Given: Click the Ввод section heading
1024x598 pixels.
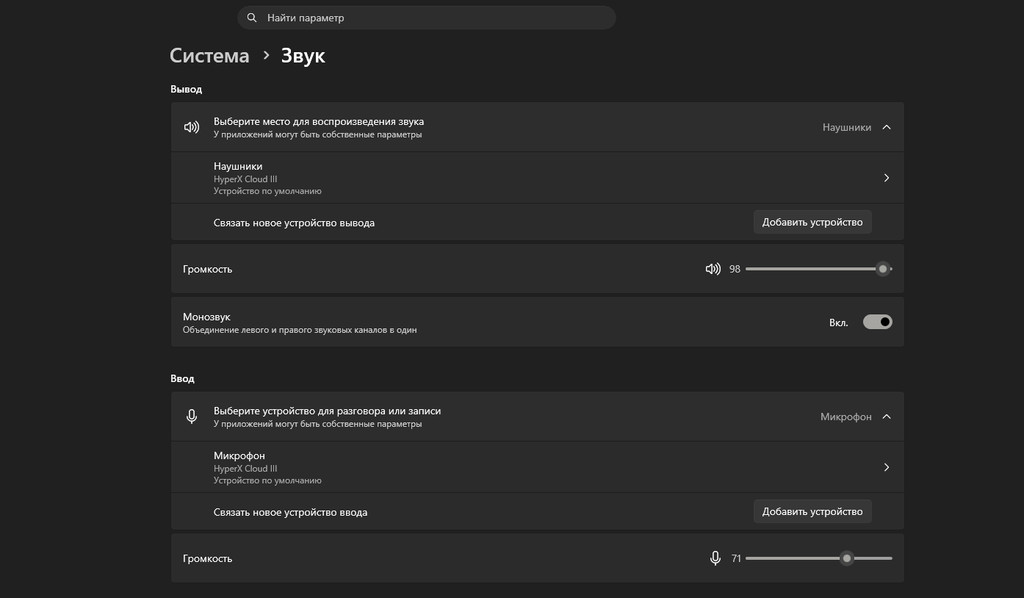Looking at the screenshot, I should [x=182, y=379].
